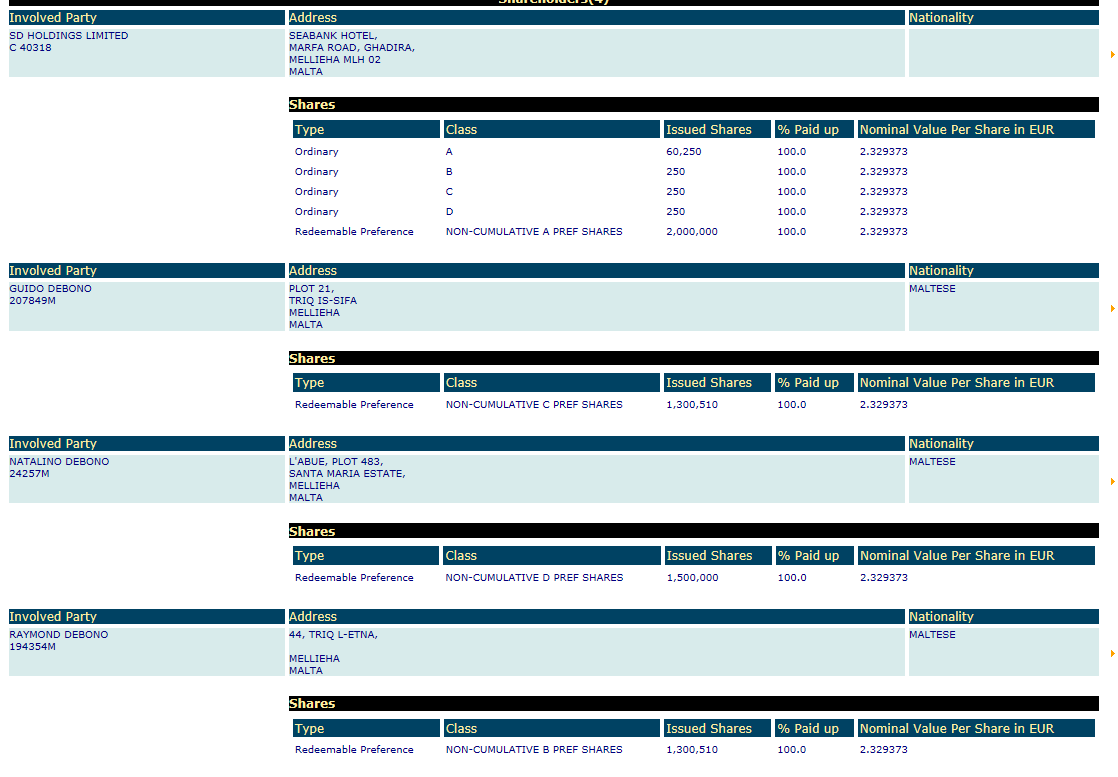Click the PLOT 21 address line
1118x777 pixels.
click(311, 289)
